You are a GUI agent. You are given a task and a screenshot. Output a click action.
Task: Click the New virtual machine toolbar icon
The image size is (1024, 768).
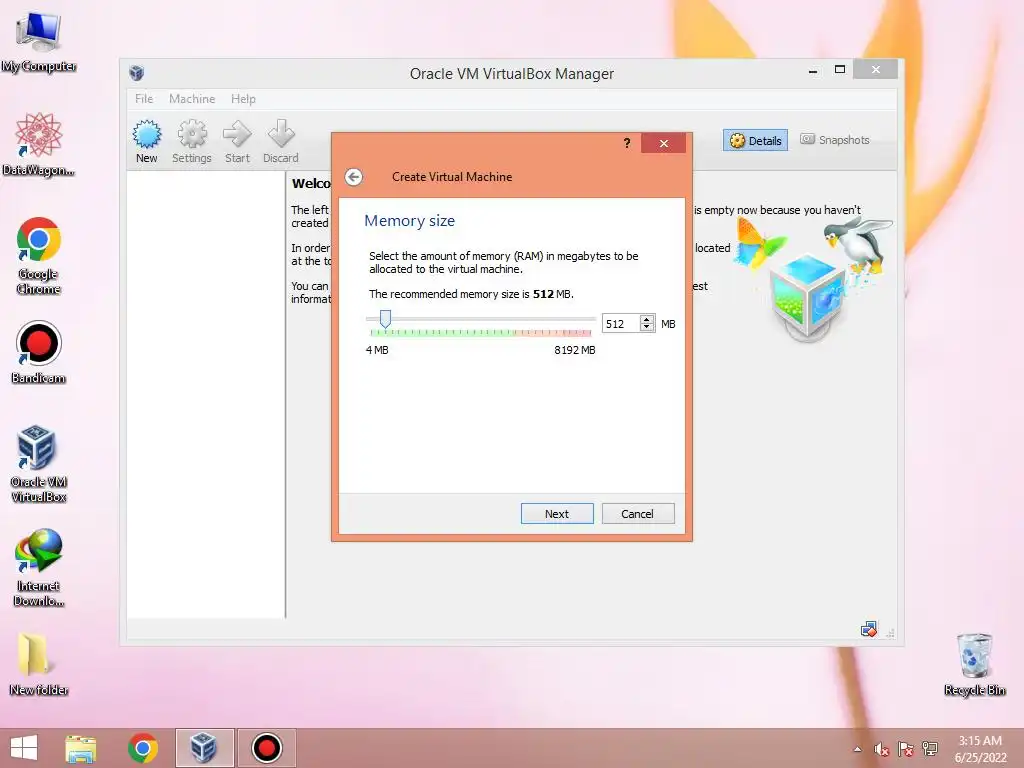(x=146, y=141)
